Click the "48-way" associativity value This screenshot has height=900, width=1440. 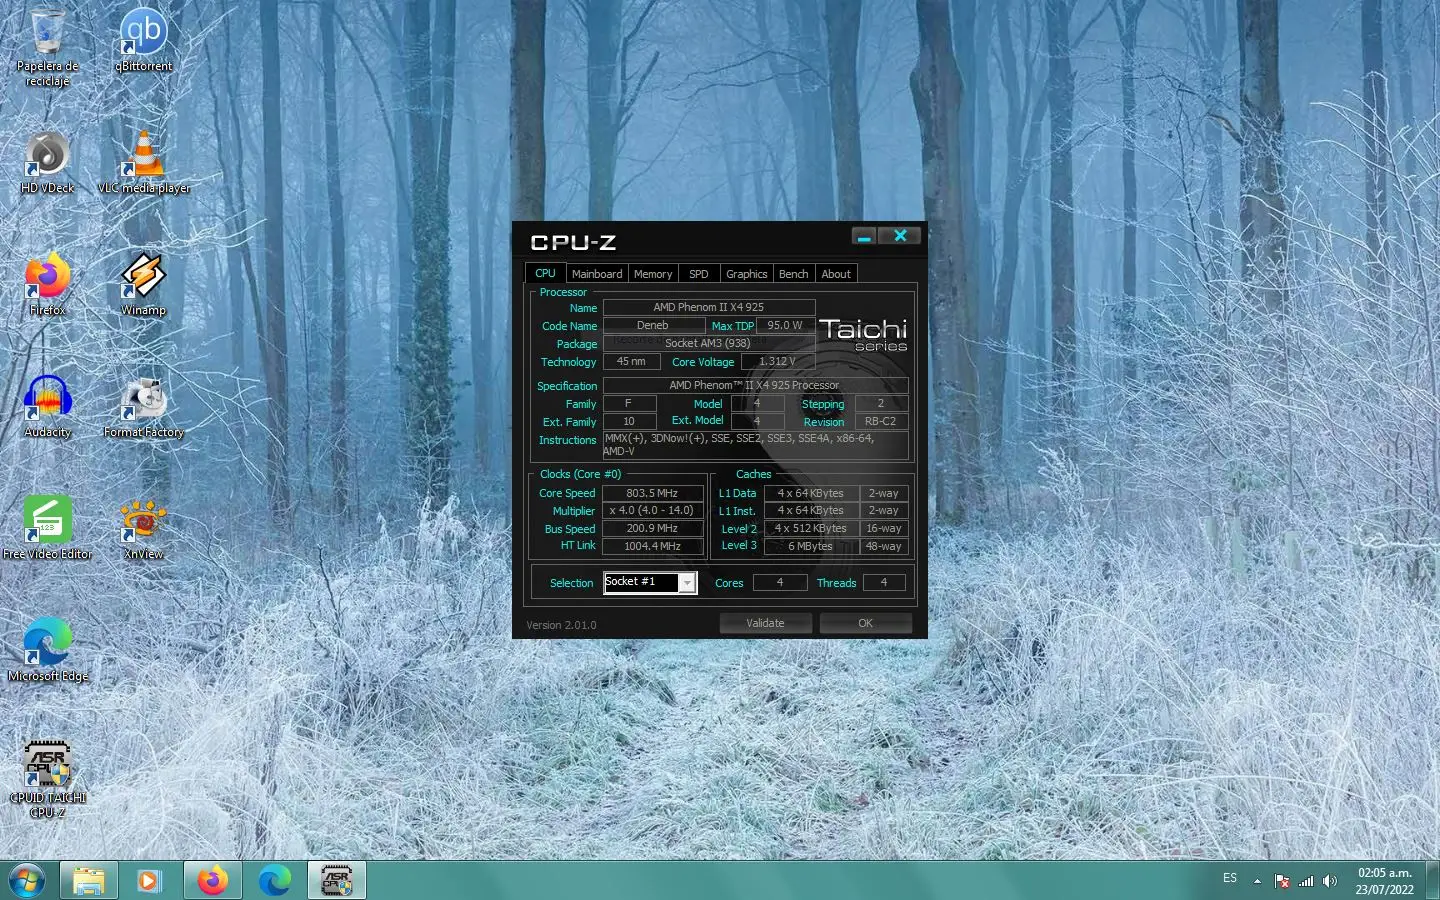pyautogui.click(x=884, y=546)
